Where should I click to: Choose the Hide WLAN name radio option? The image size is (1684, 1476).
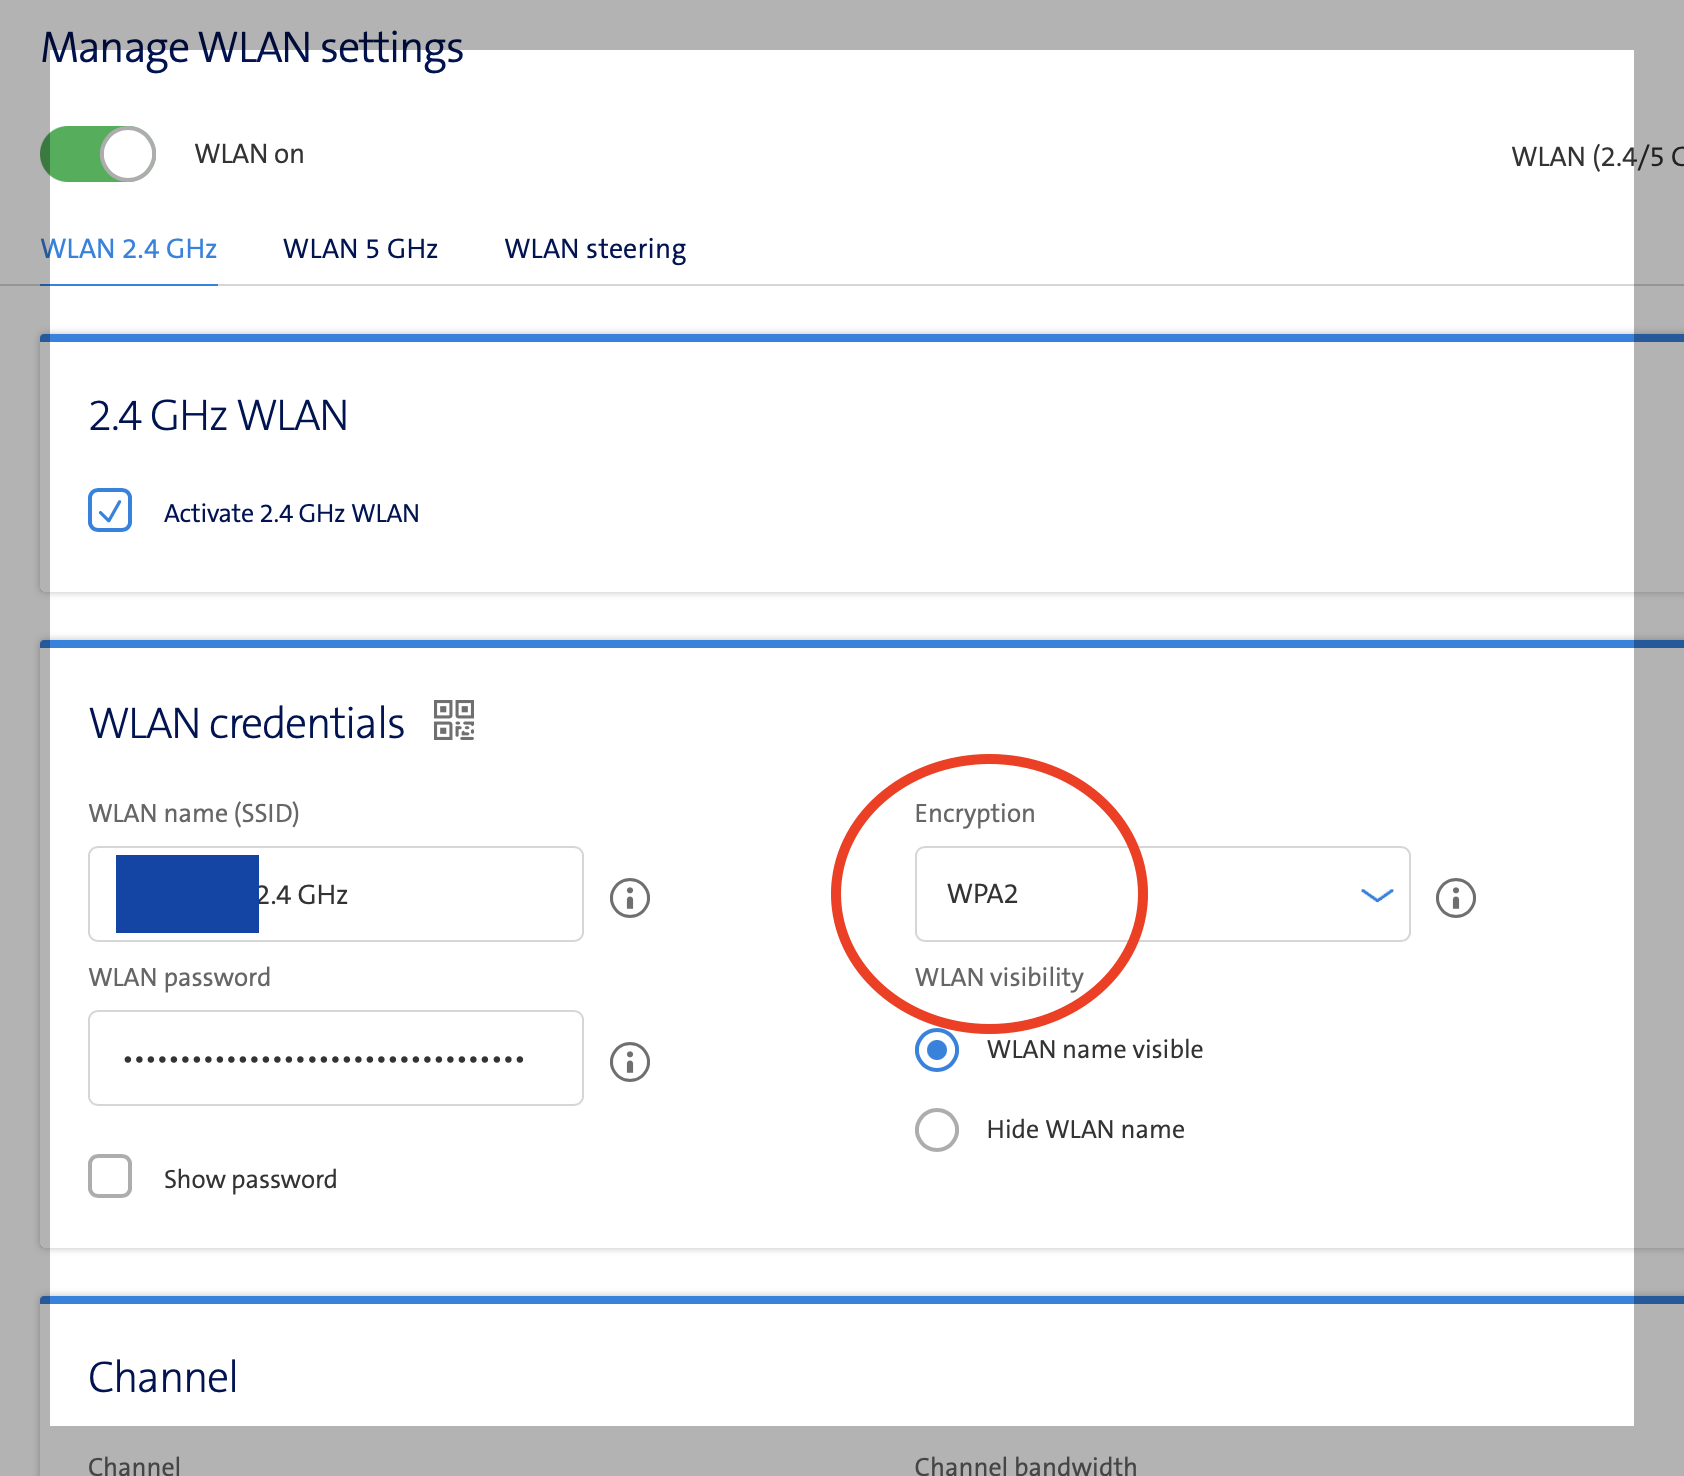point(937,1129)
